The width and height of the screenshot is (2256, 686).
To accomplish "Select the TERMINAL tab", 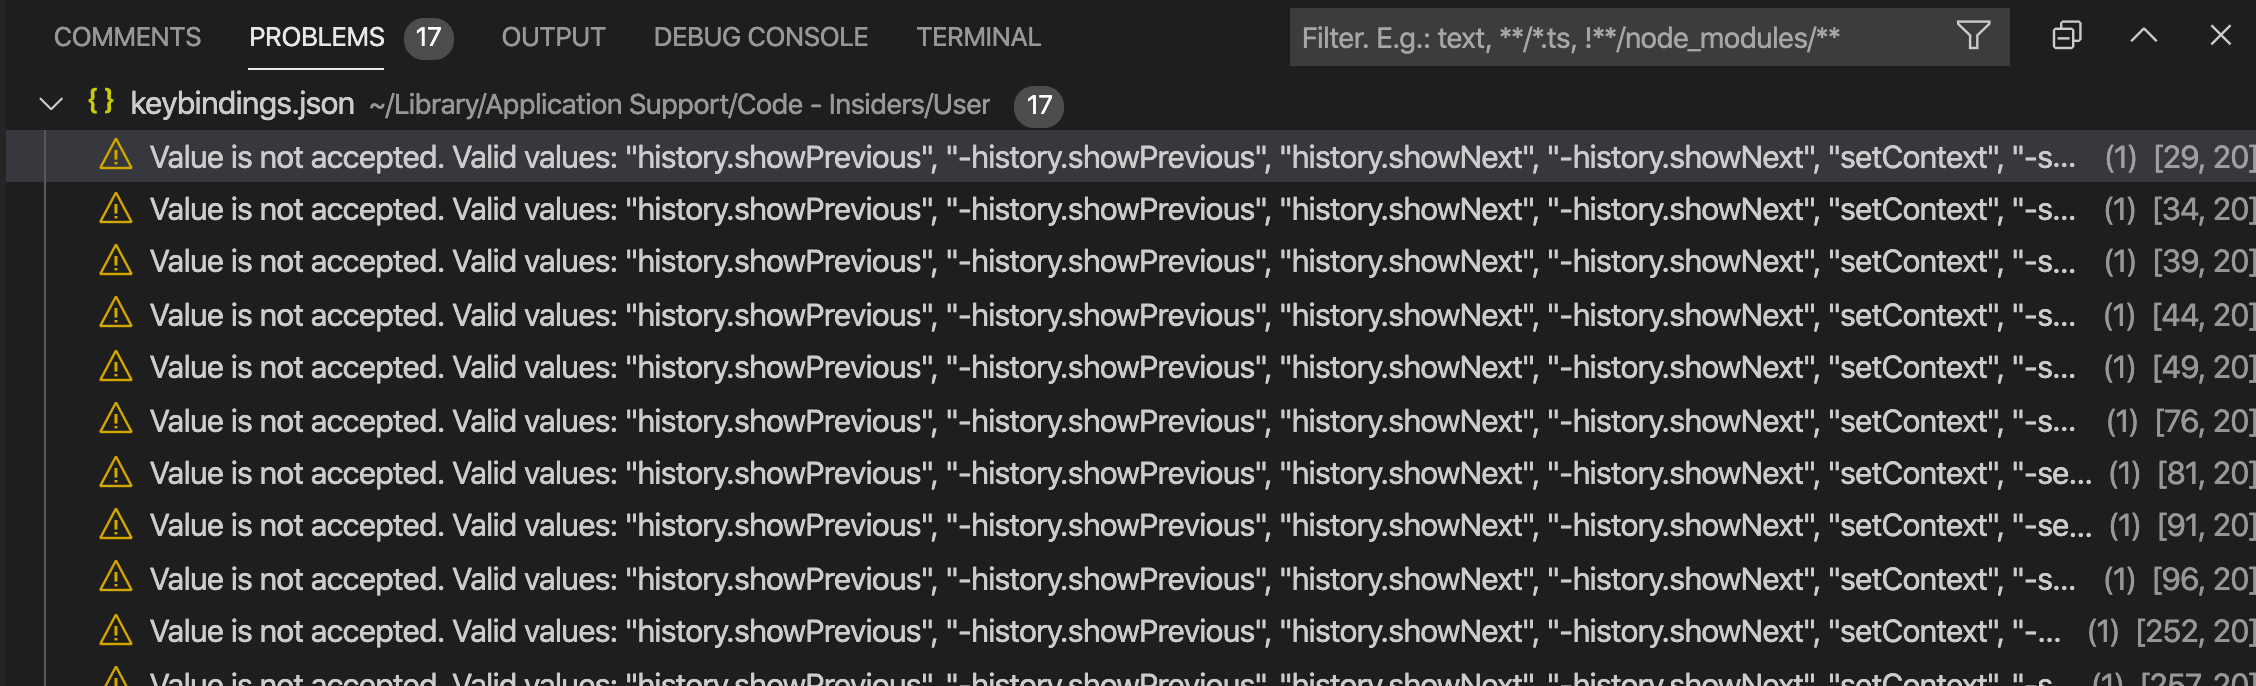I will tap(977, 36).
